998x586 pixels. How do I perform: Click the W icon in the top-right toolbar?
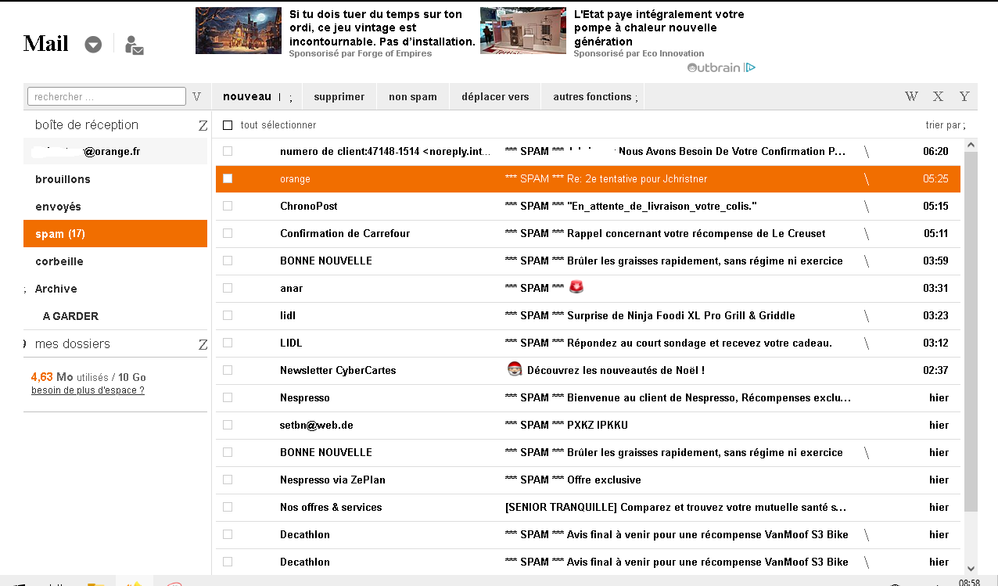click(911, 97)
